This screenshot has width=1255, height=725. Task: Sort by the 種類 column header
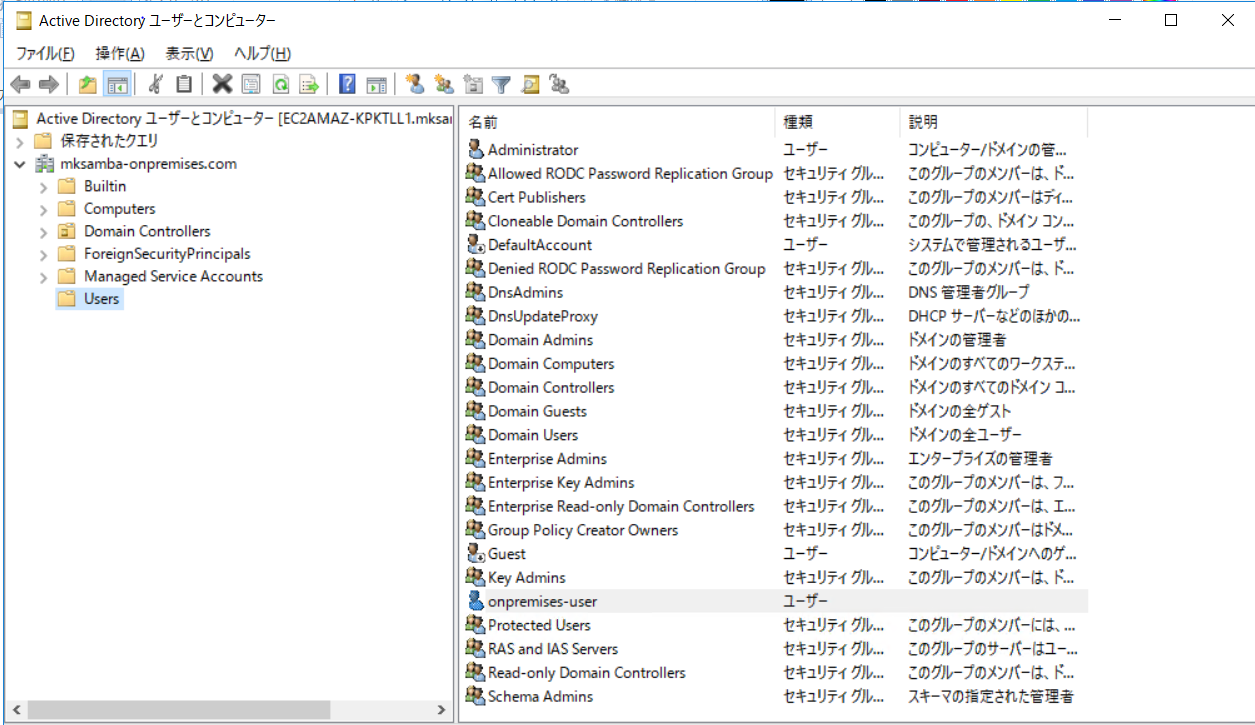838,122
